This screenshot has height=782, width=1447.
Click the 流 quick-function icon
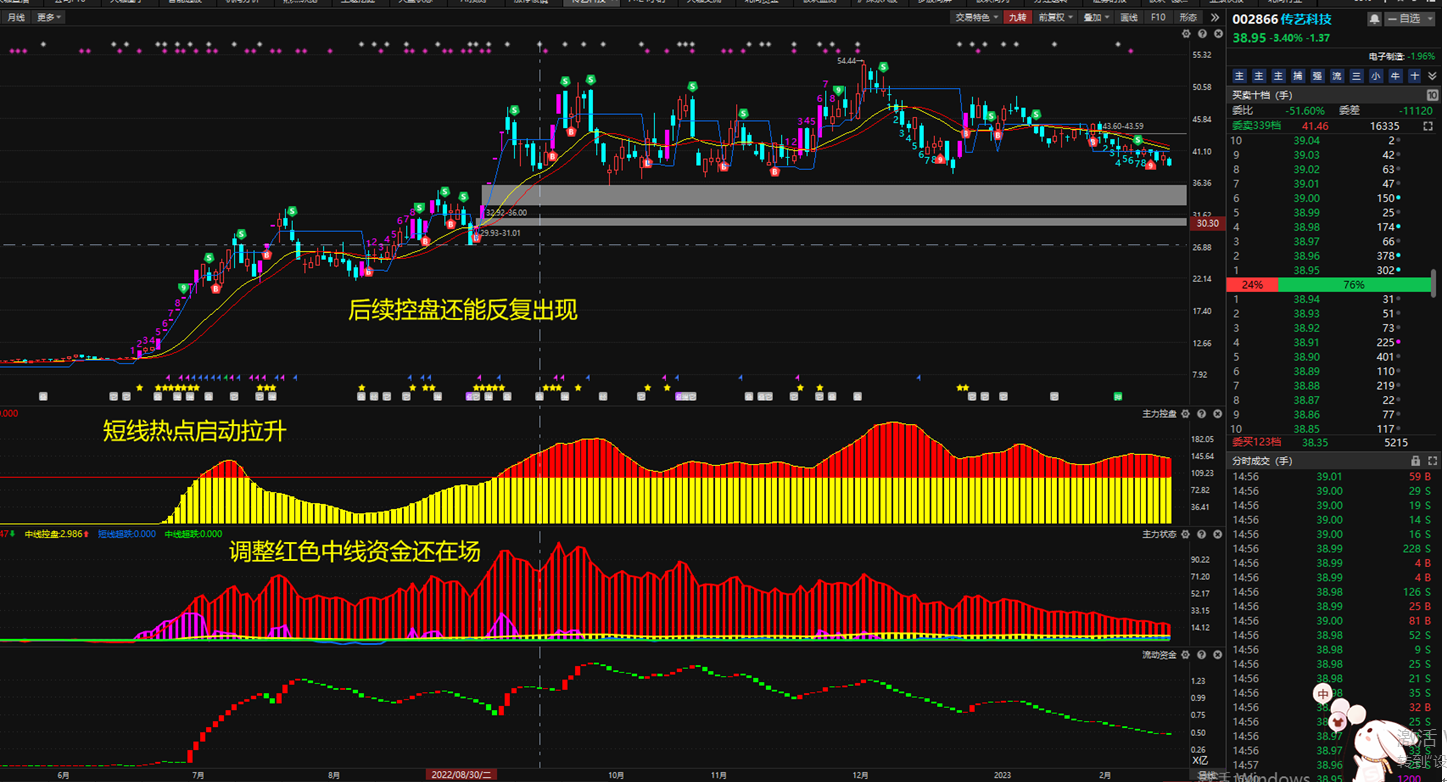coord(1337,76)
